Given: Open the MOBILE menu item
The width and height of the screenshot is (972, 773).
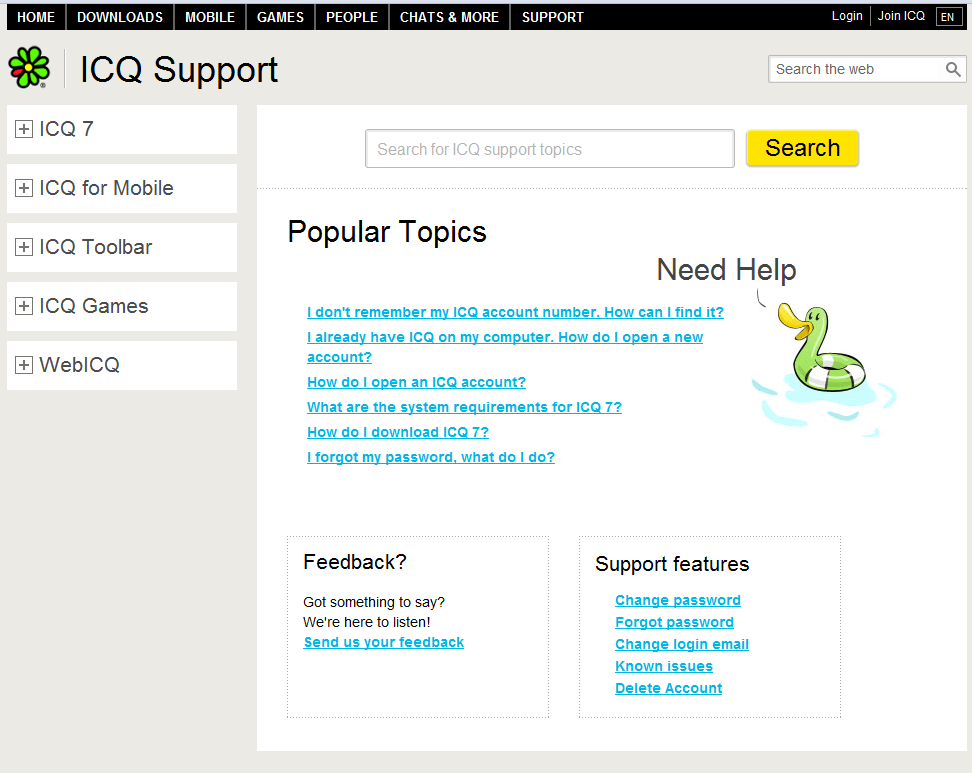Looking at the screenshot, I should coord(210,17).
